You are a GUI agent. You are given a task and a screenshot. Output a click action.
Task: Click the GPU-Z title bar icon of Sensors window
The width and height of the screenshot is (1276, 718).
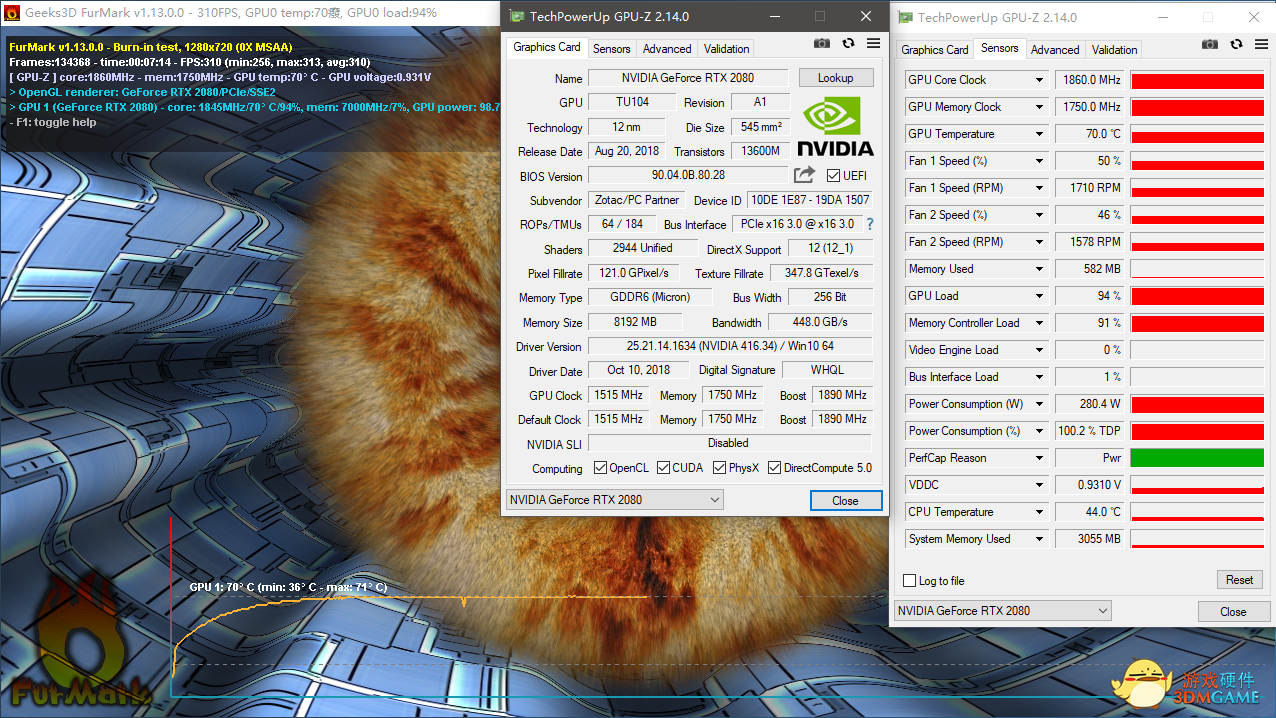click(904, 17)
